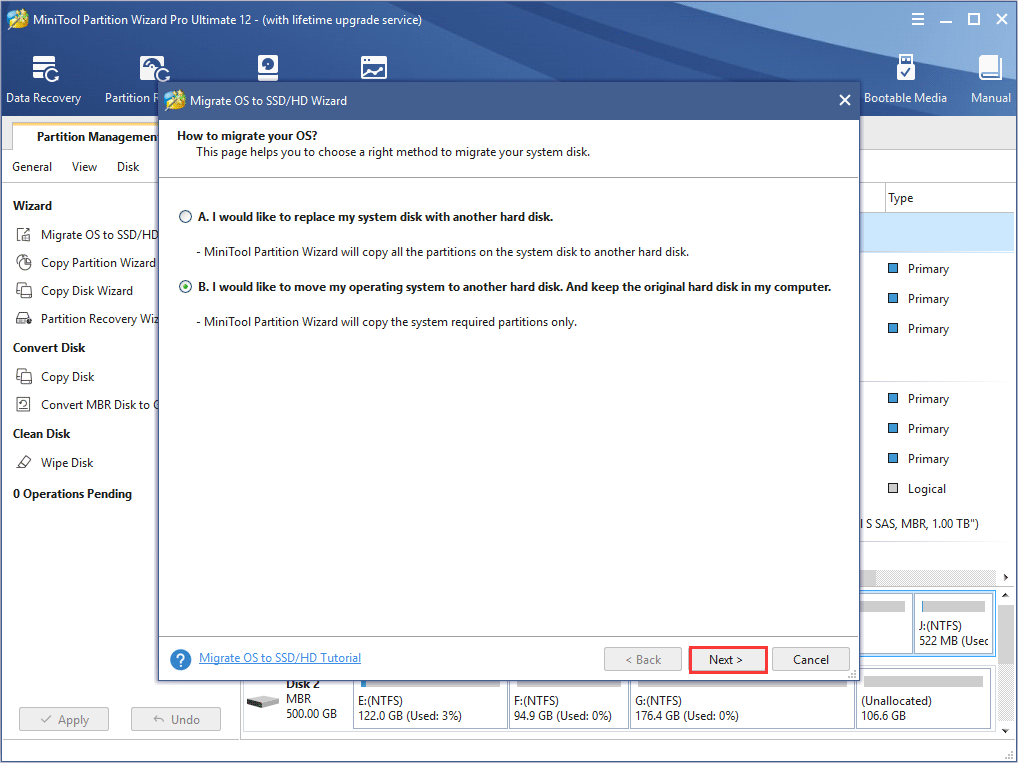Select option A replace system disk

185,217
